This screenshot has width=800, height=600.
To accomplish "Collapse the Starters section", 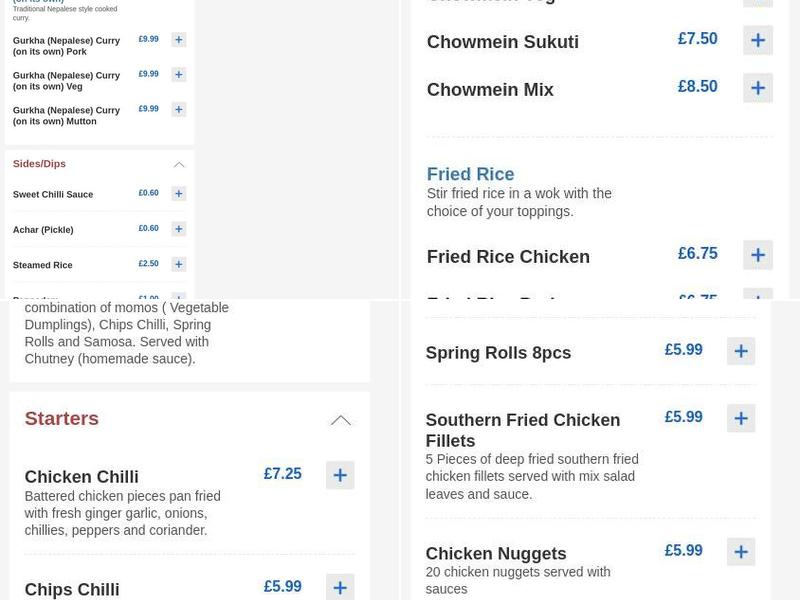I will 341,419.
